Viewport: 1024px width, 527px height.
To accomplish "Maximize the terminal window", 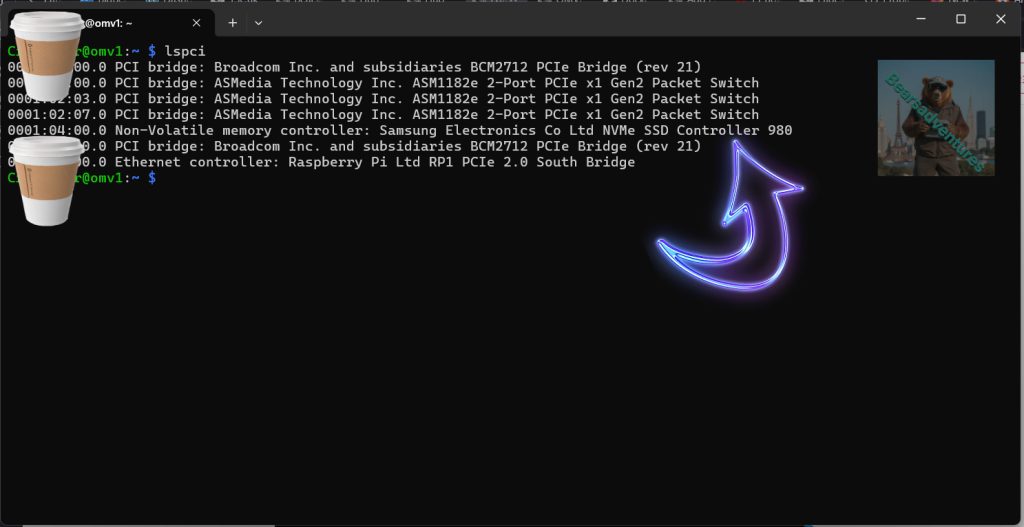I will tap(961, 19).
